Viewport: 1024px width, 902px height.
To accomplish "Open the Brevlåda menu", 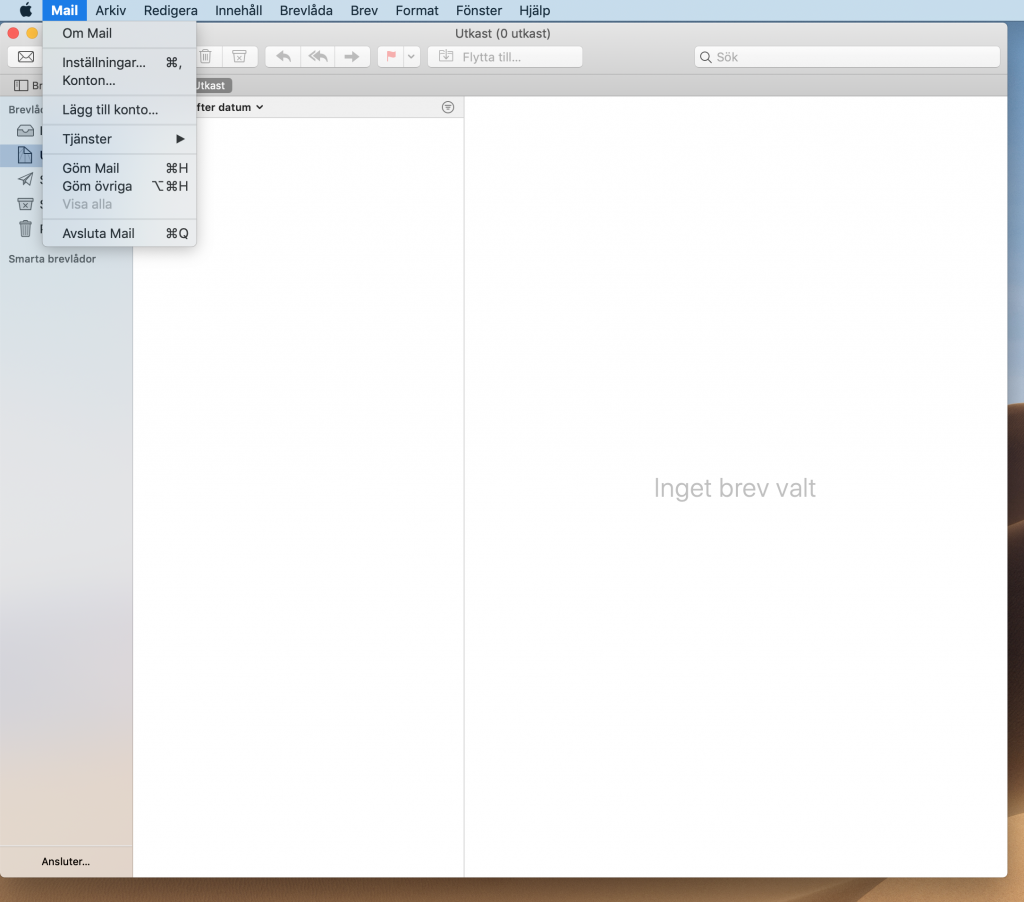I will (x=306, y=10).
